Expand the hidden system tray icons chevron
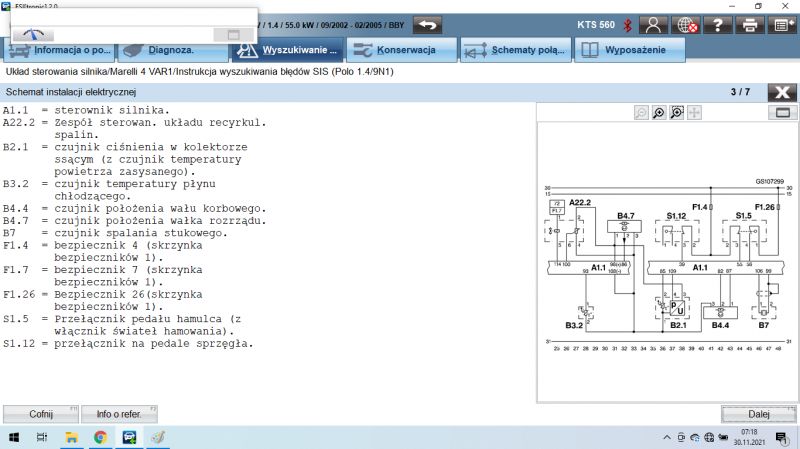This screenshot has width=800, height=449. [667, 437]
